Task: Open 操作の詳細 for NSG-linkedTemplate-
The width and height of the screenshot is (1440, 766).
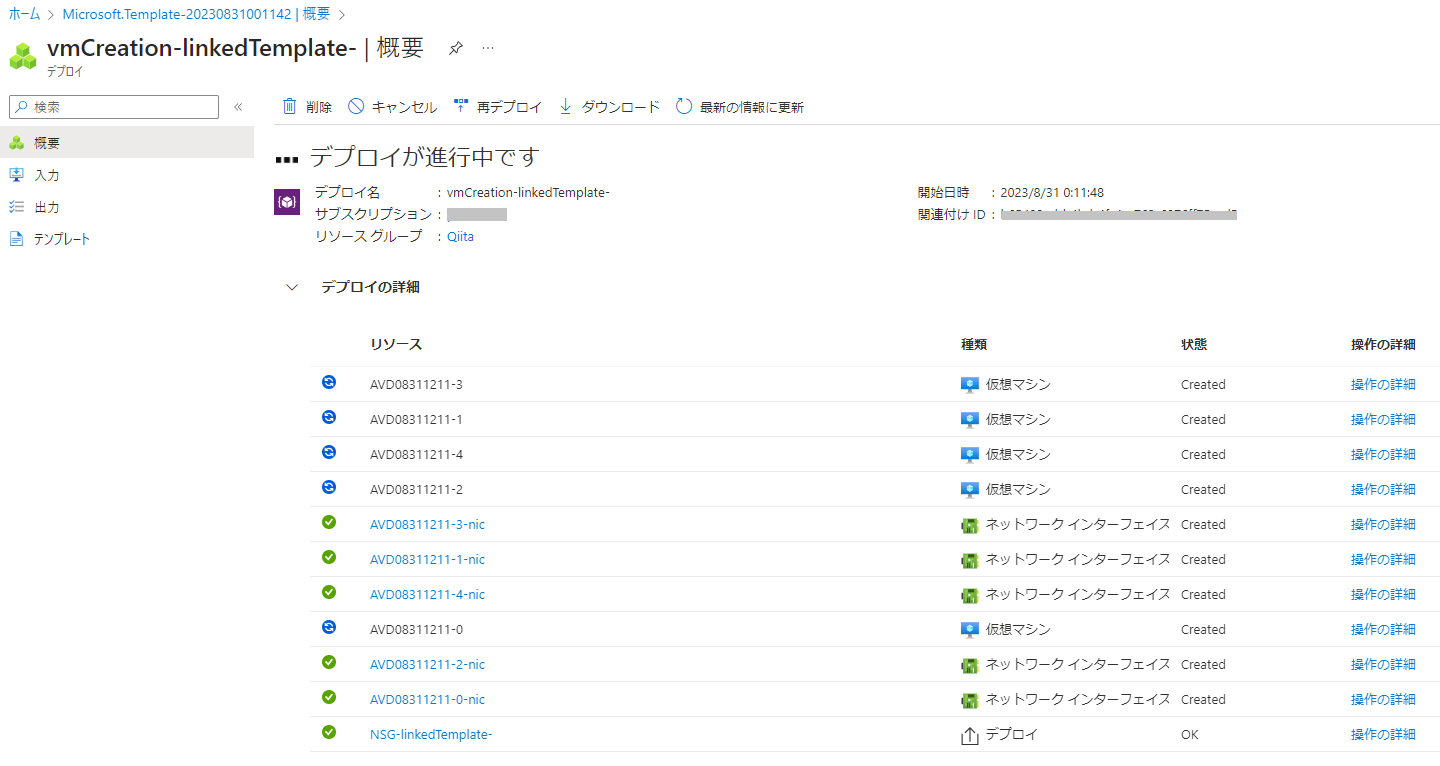Action: click(1383, 734)
